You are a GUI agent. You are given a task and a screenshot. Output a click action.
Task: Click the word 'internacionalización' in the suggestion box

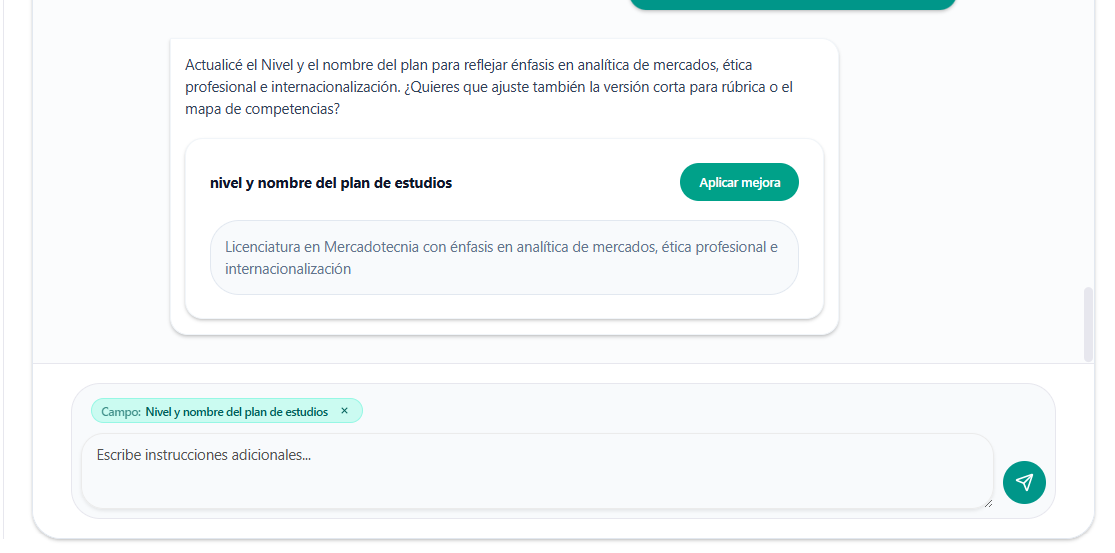click(288, 269)
